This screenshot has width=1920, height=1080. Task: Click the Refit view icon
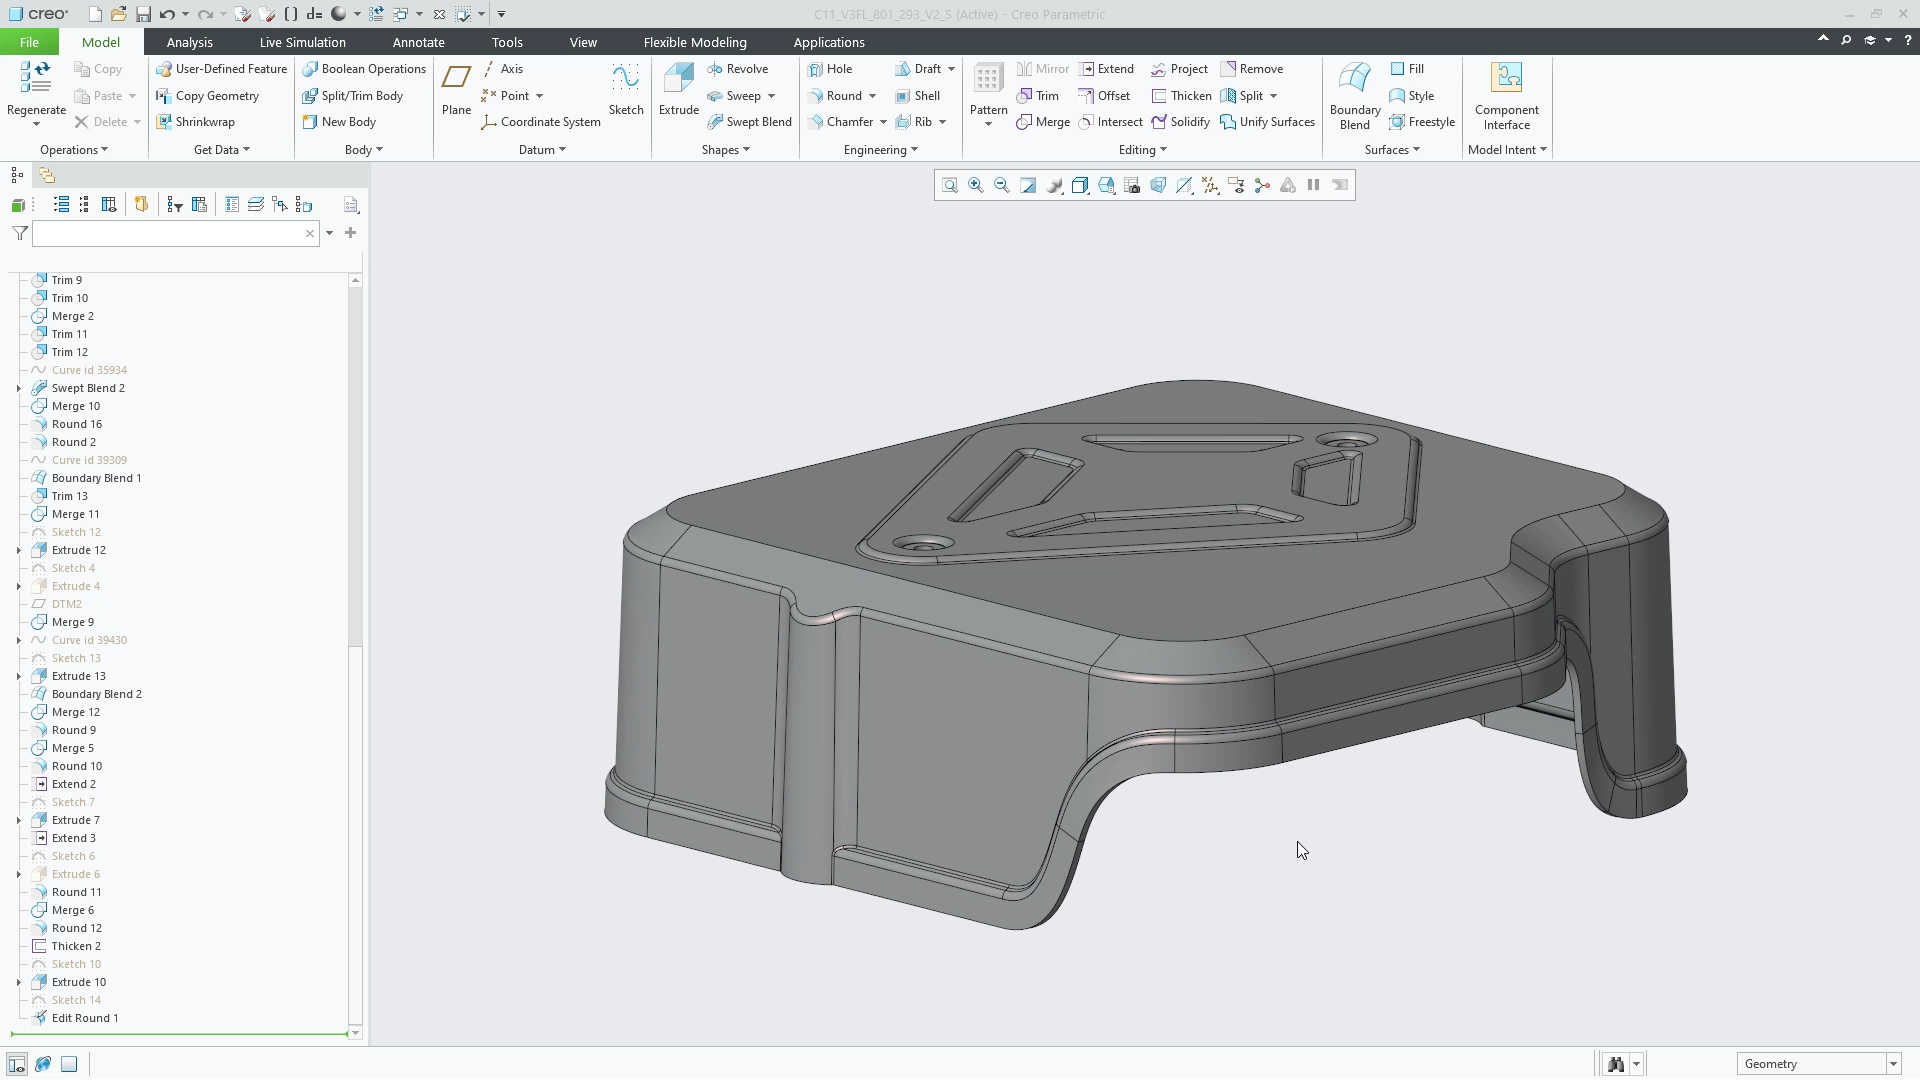(x=950, y=186)
